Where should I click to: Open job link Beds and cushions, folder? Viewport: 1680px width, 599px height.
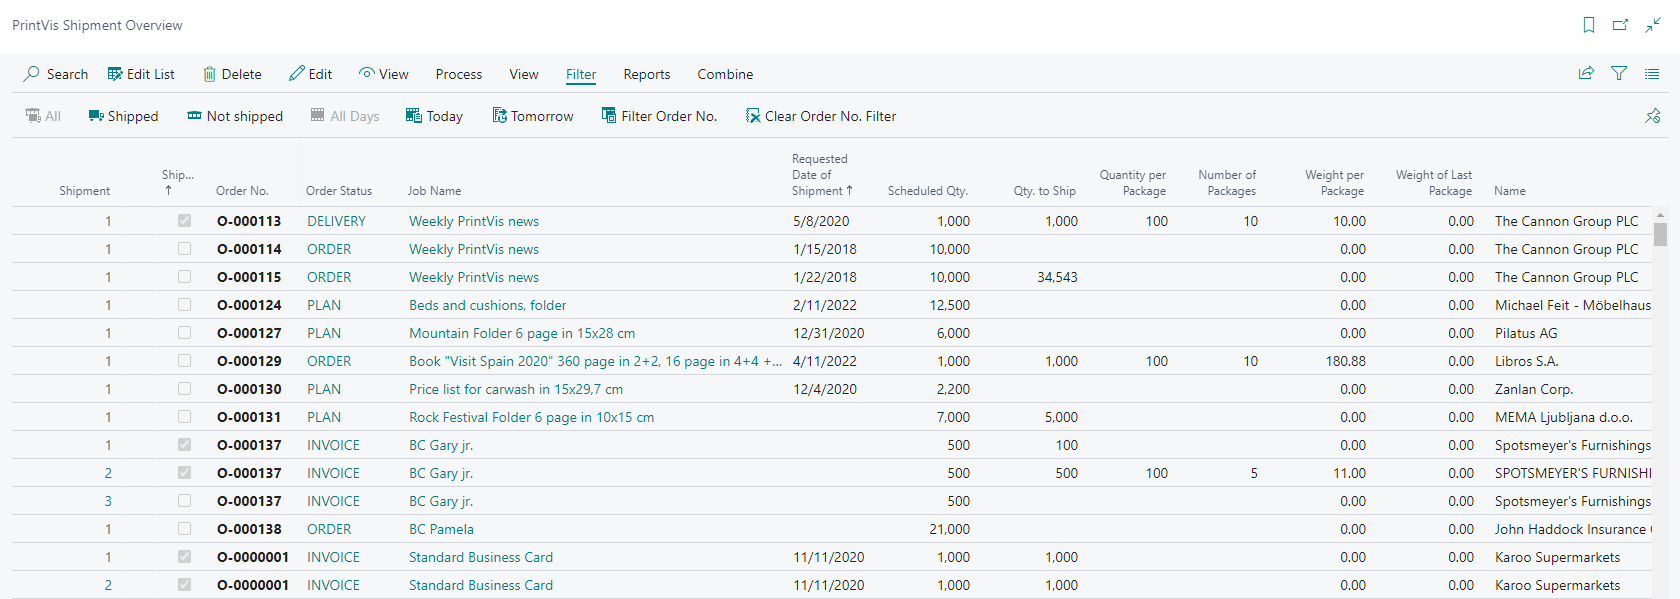pyautogui.click(x=487, y=305)
